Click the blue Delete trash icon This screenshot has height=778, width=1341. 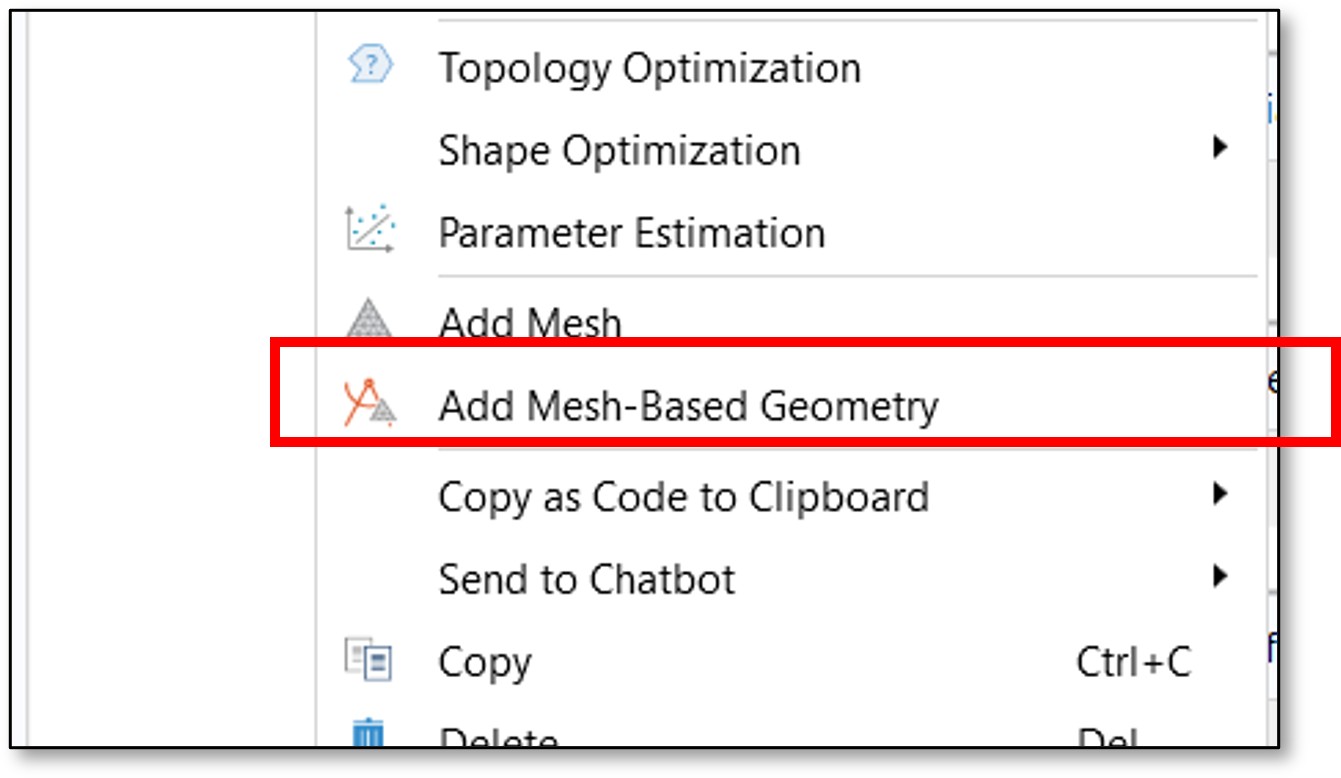(x=368, y=736)
